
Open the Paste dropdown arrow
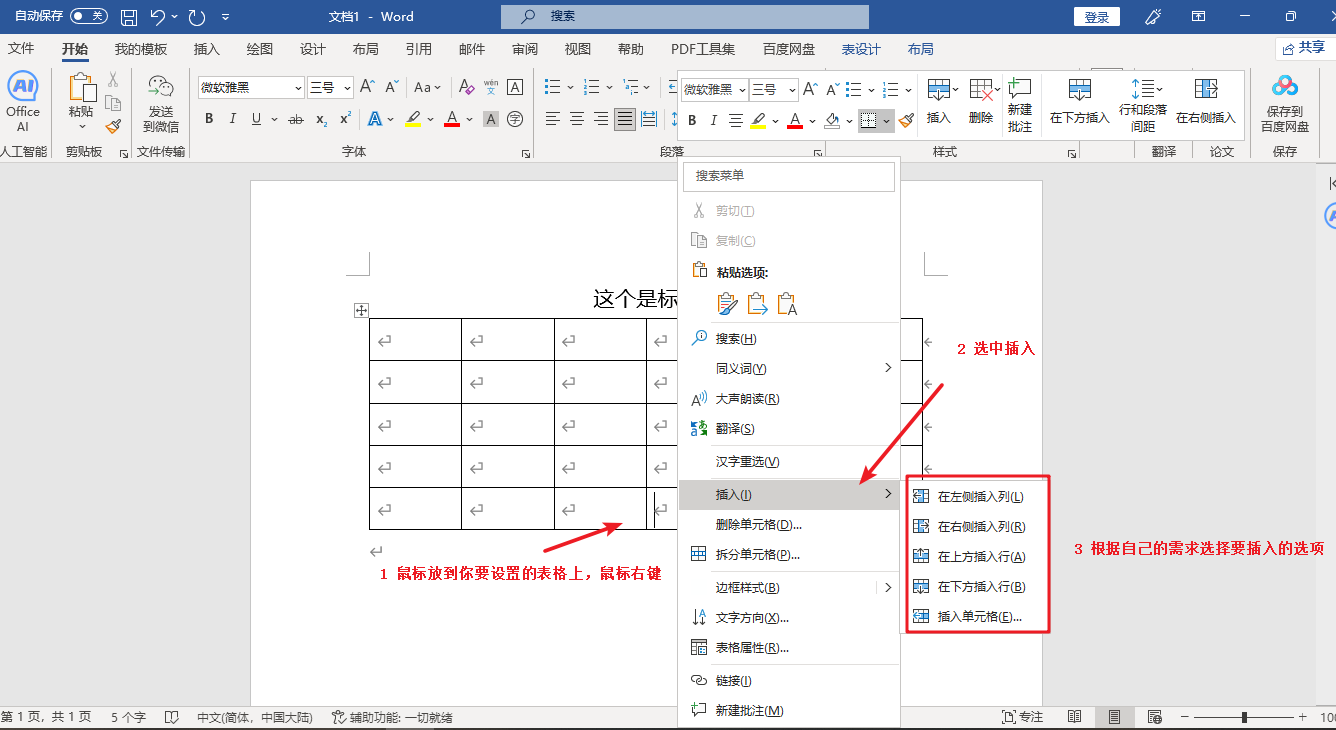coord(81,126)
